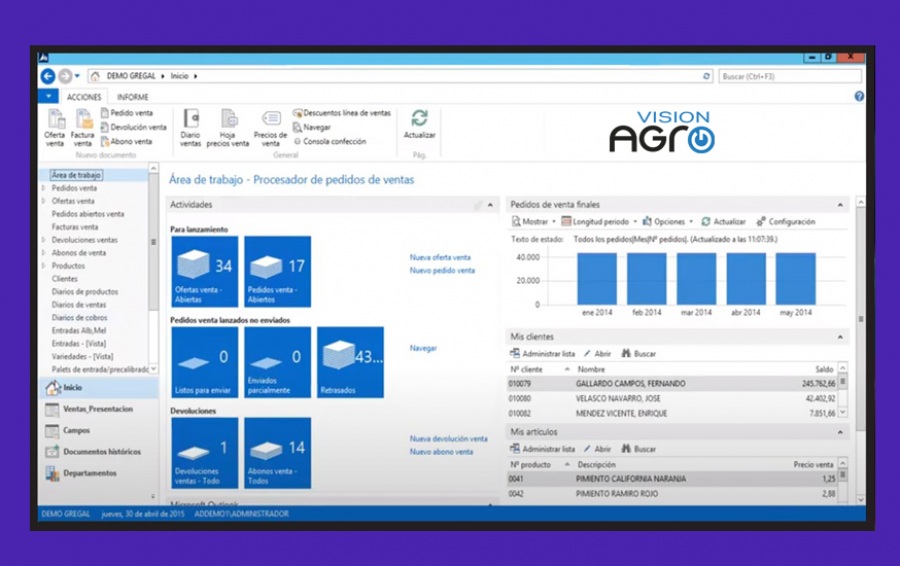Click the Factura venta ribbon icon
Image resolution: width=900 pixels, height=566 pixels.
click(x=83, y=127)
